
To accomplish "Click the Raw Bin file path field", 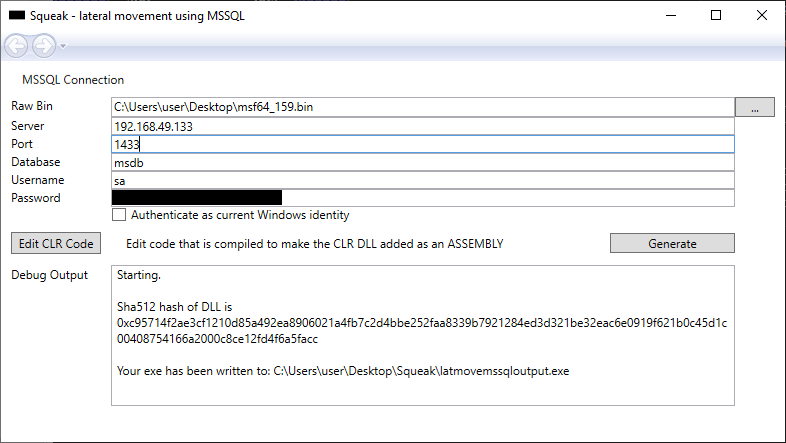I will point(422,107).
